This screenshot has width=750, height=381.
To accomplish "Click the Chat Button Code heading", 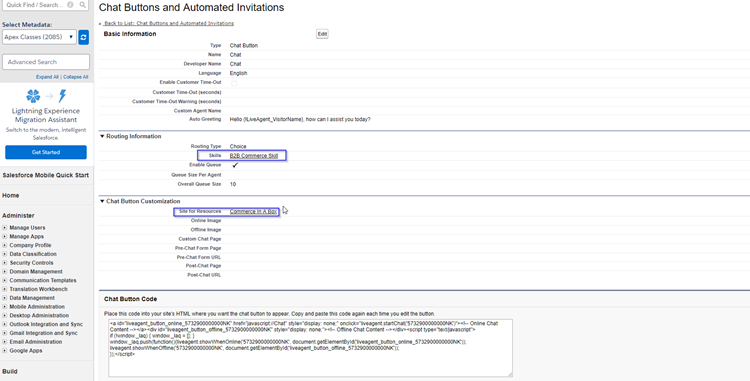I will (131, 299).
